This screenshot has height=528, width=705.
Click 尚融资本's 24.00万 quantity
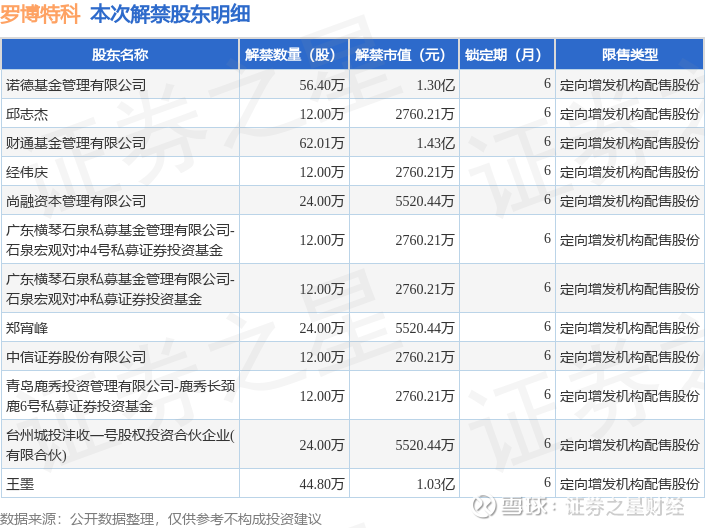tap(321, 201)
